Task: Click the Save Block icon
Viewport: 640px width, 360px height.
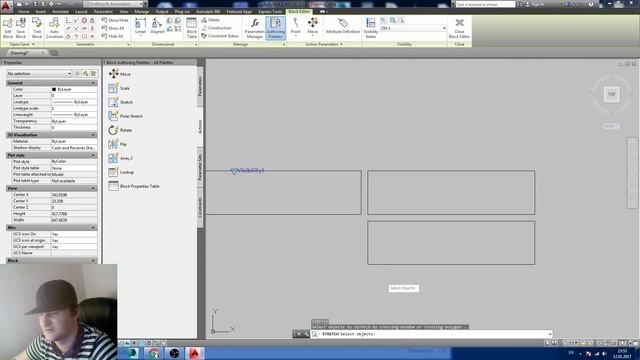Action: 20,28
